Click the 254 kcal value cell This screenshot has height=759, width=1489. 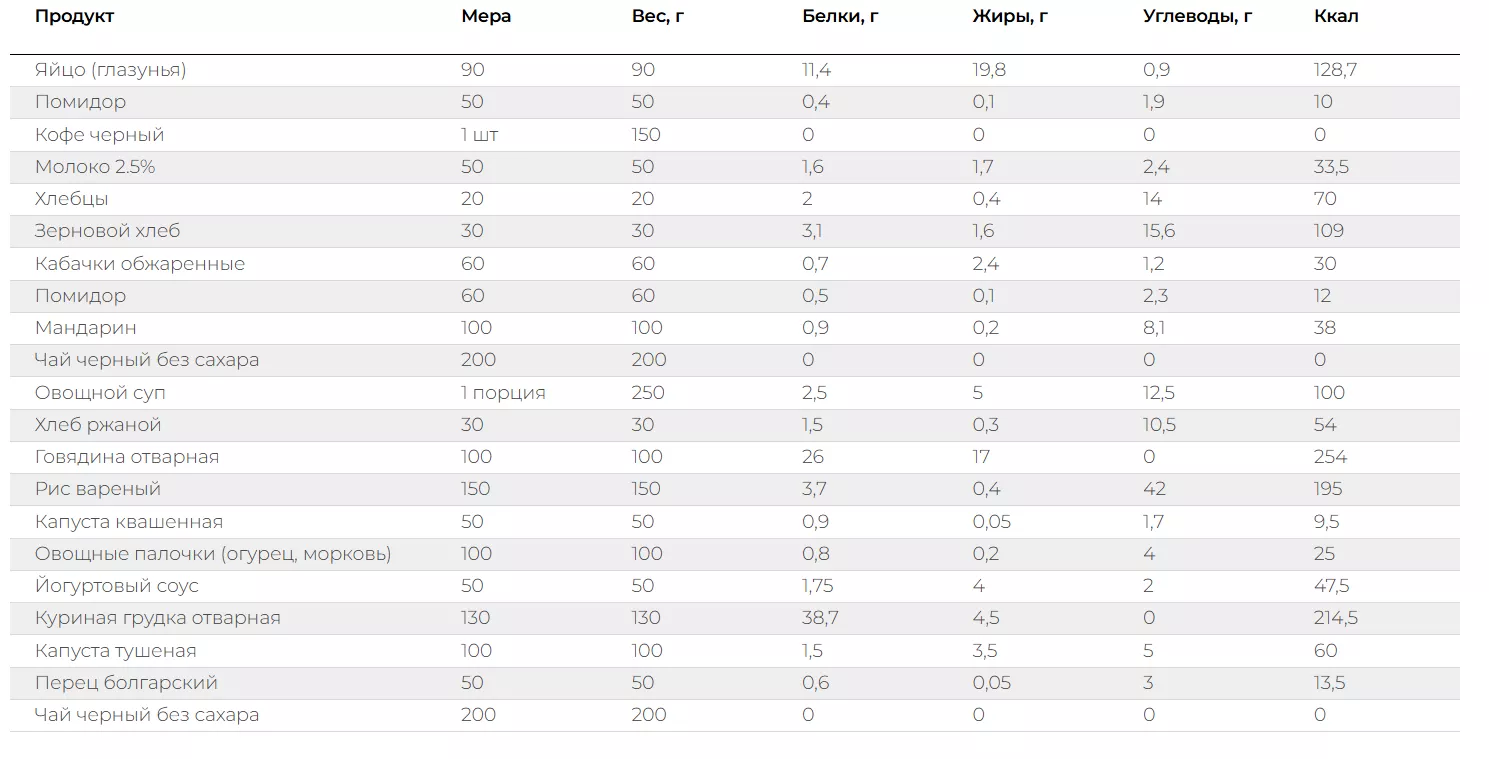pyautogui.click(x=1330, y=457)
